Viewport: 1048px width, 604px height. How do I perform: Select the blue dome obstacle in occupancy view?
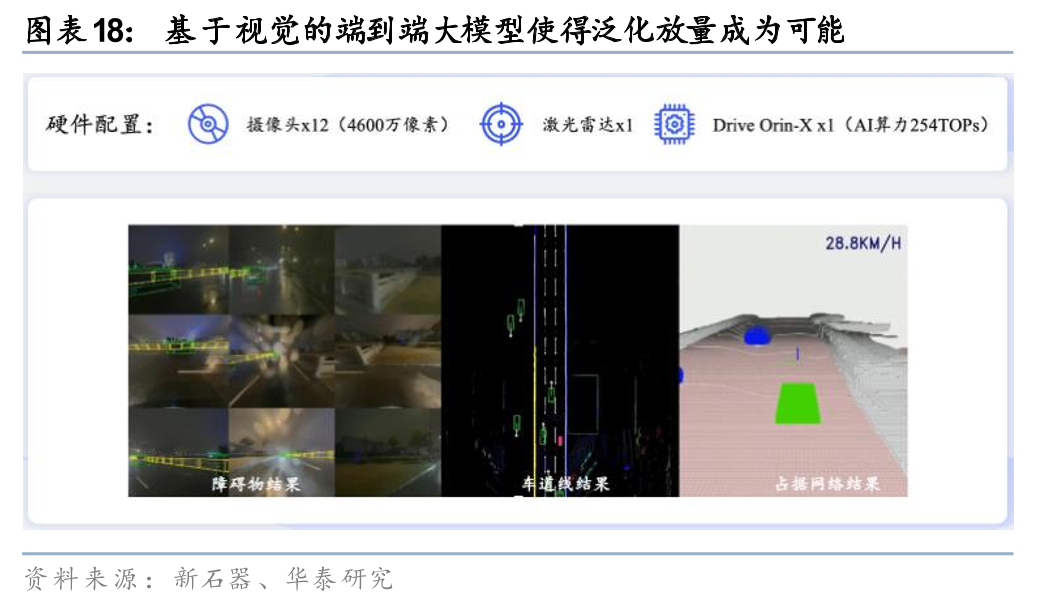tap(763, 336)
